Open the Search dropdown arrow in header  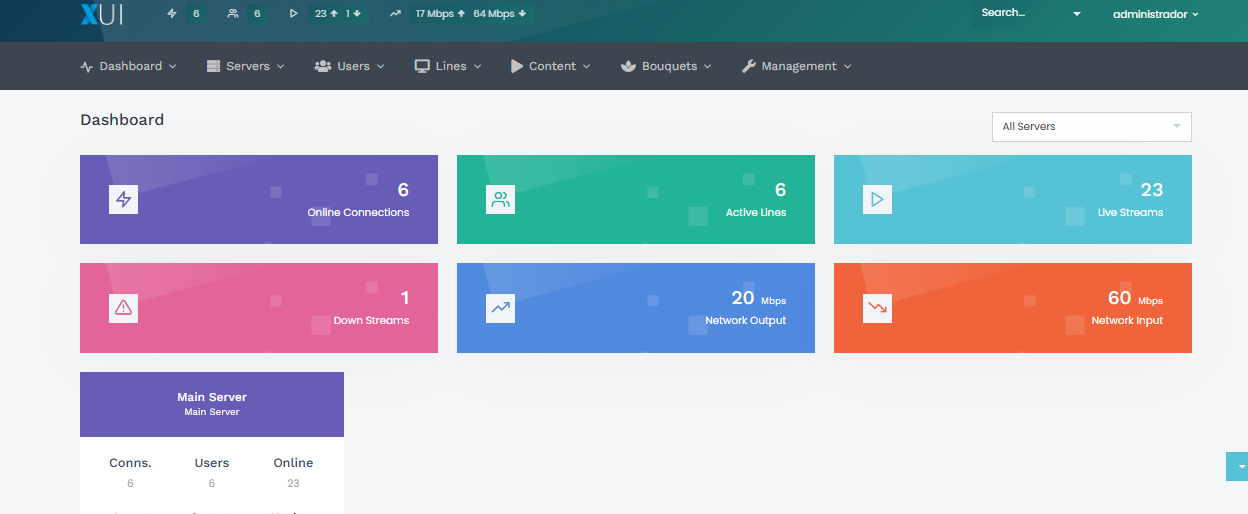tap(1077, 14)
